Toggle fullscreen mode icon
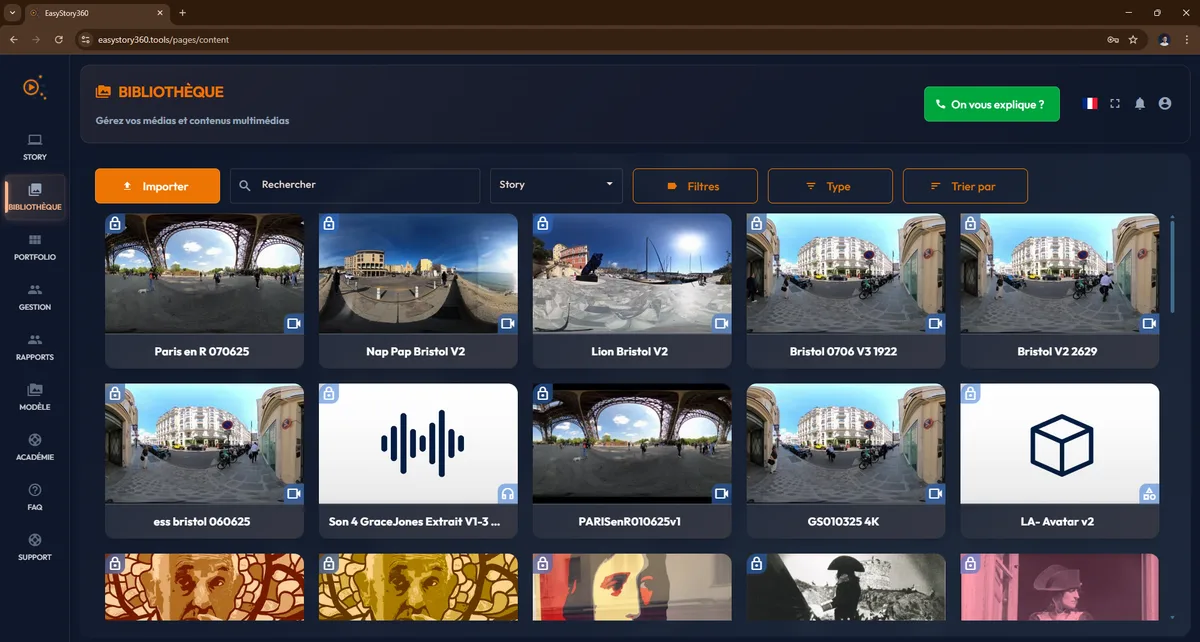 tap(1115, 103)
